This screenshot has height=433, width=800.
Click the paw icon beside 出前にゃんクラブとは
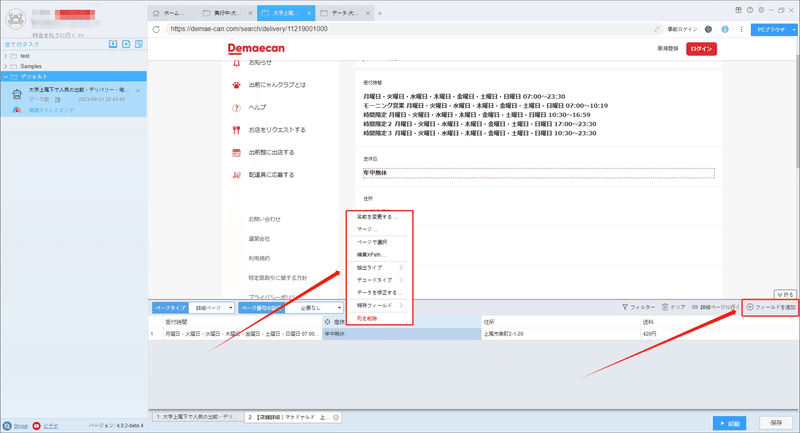click(x=236, y=85)
